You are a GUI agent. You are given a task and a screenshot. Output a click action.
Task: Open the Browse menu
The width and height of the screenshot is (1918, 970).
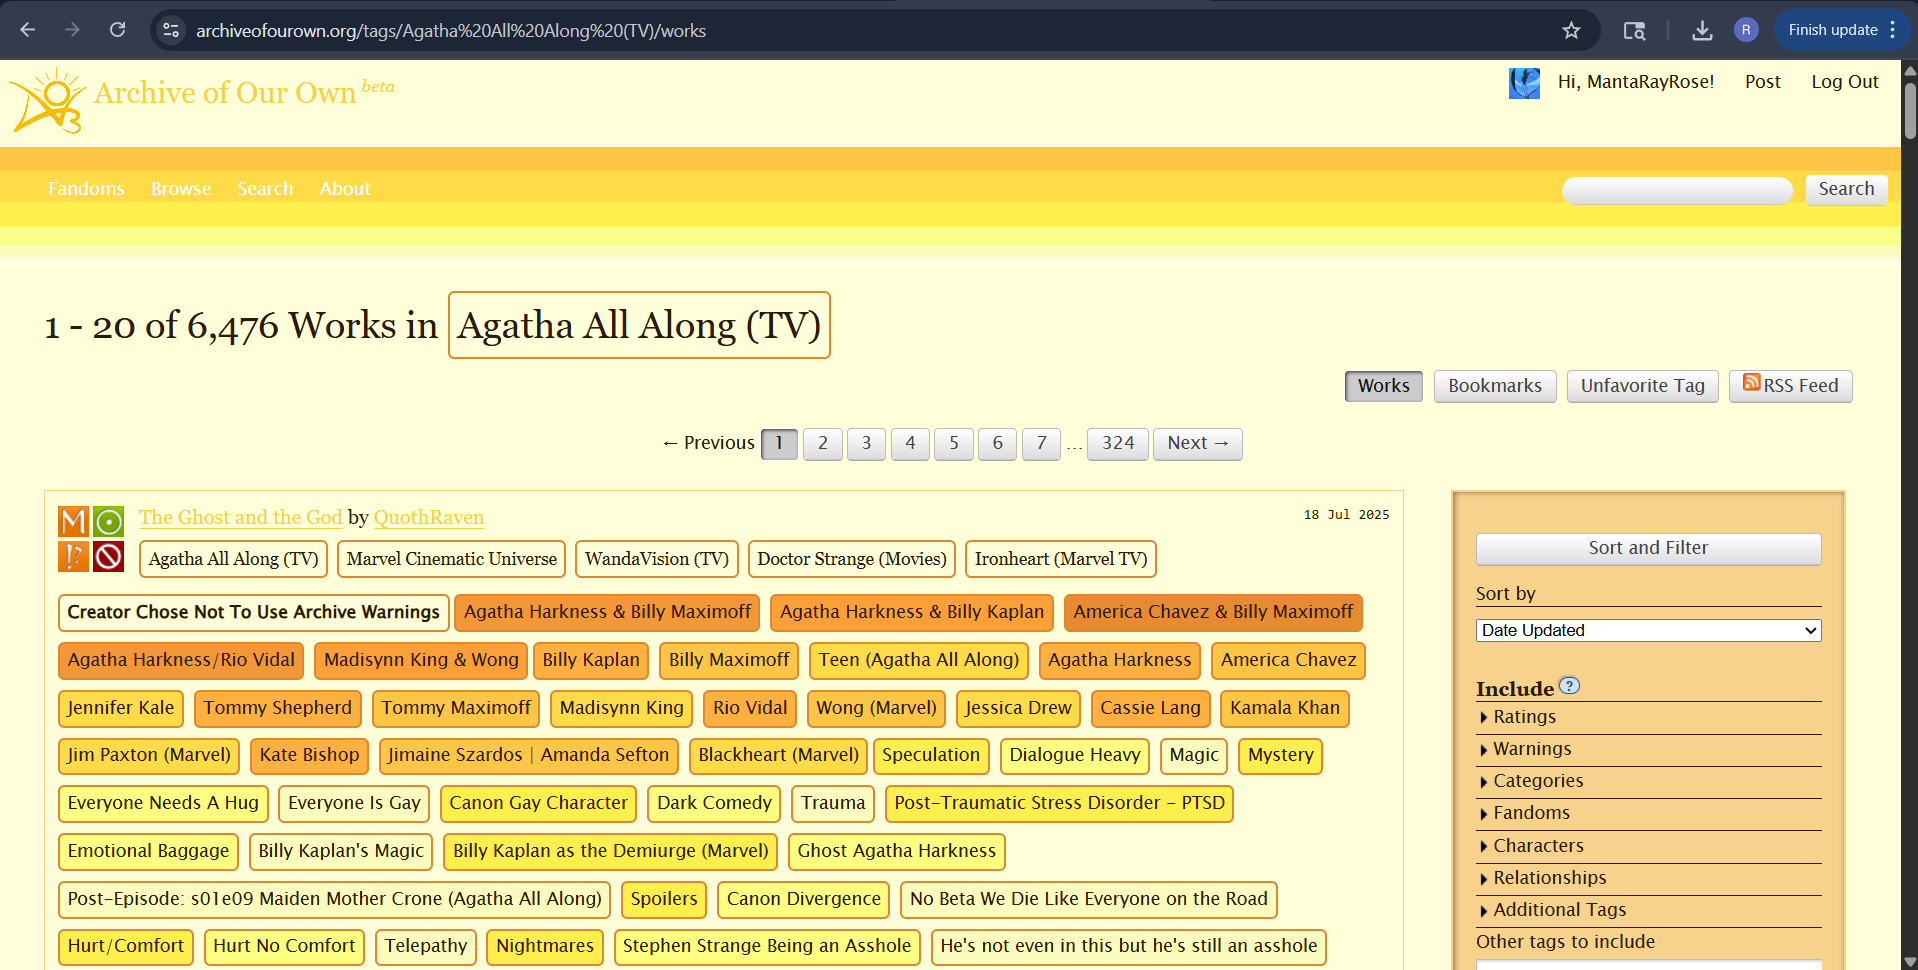(x=181, y=189)
